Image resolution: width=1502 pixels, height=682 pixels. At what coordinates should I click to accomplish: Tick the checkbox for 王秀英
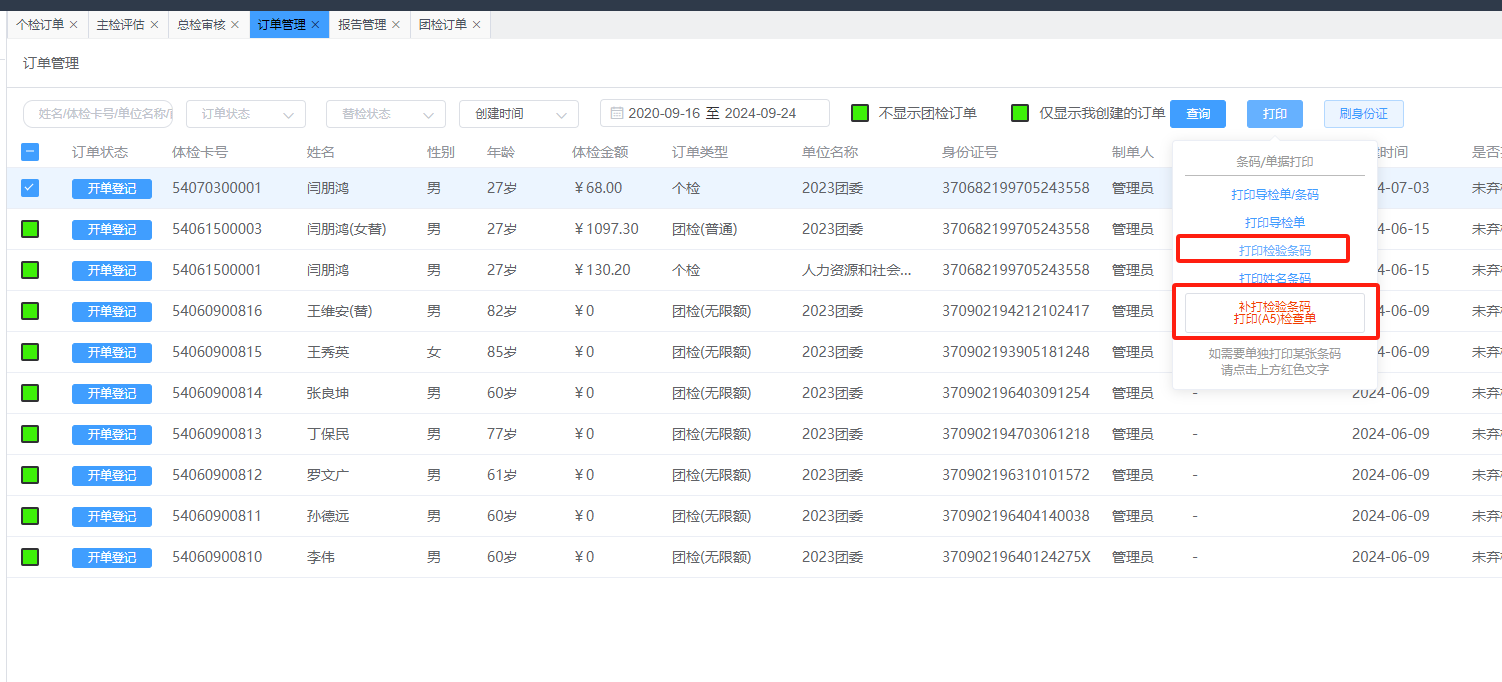coord(30,352)
